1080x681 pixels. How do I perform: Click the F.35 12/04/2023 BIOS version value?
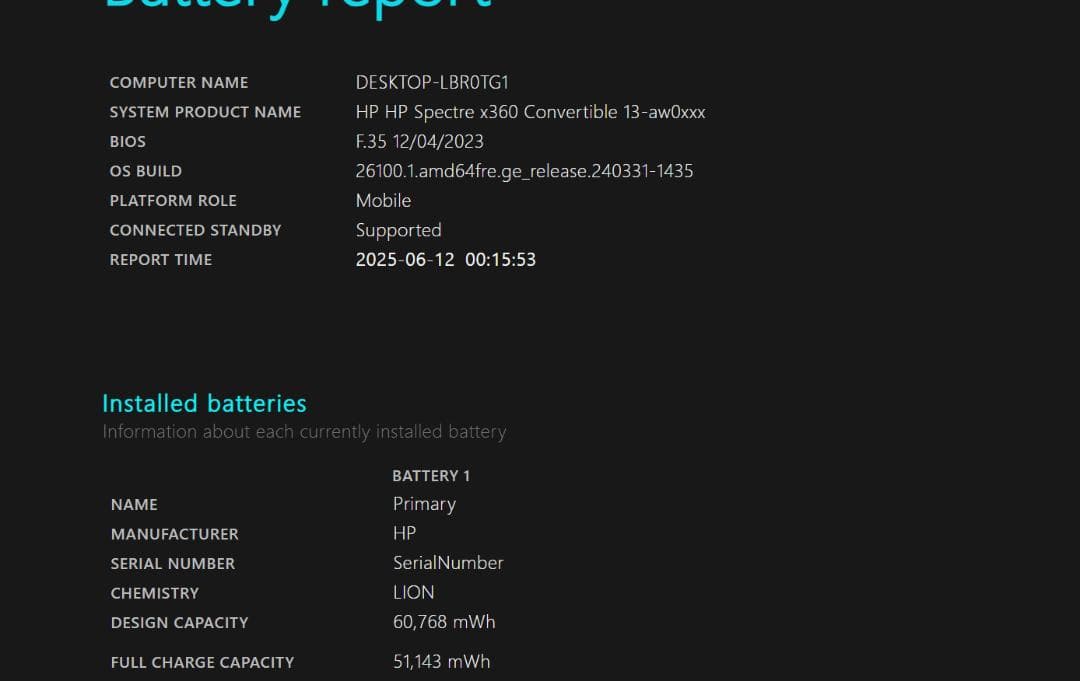[420, 141]
